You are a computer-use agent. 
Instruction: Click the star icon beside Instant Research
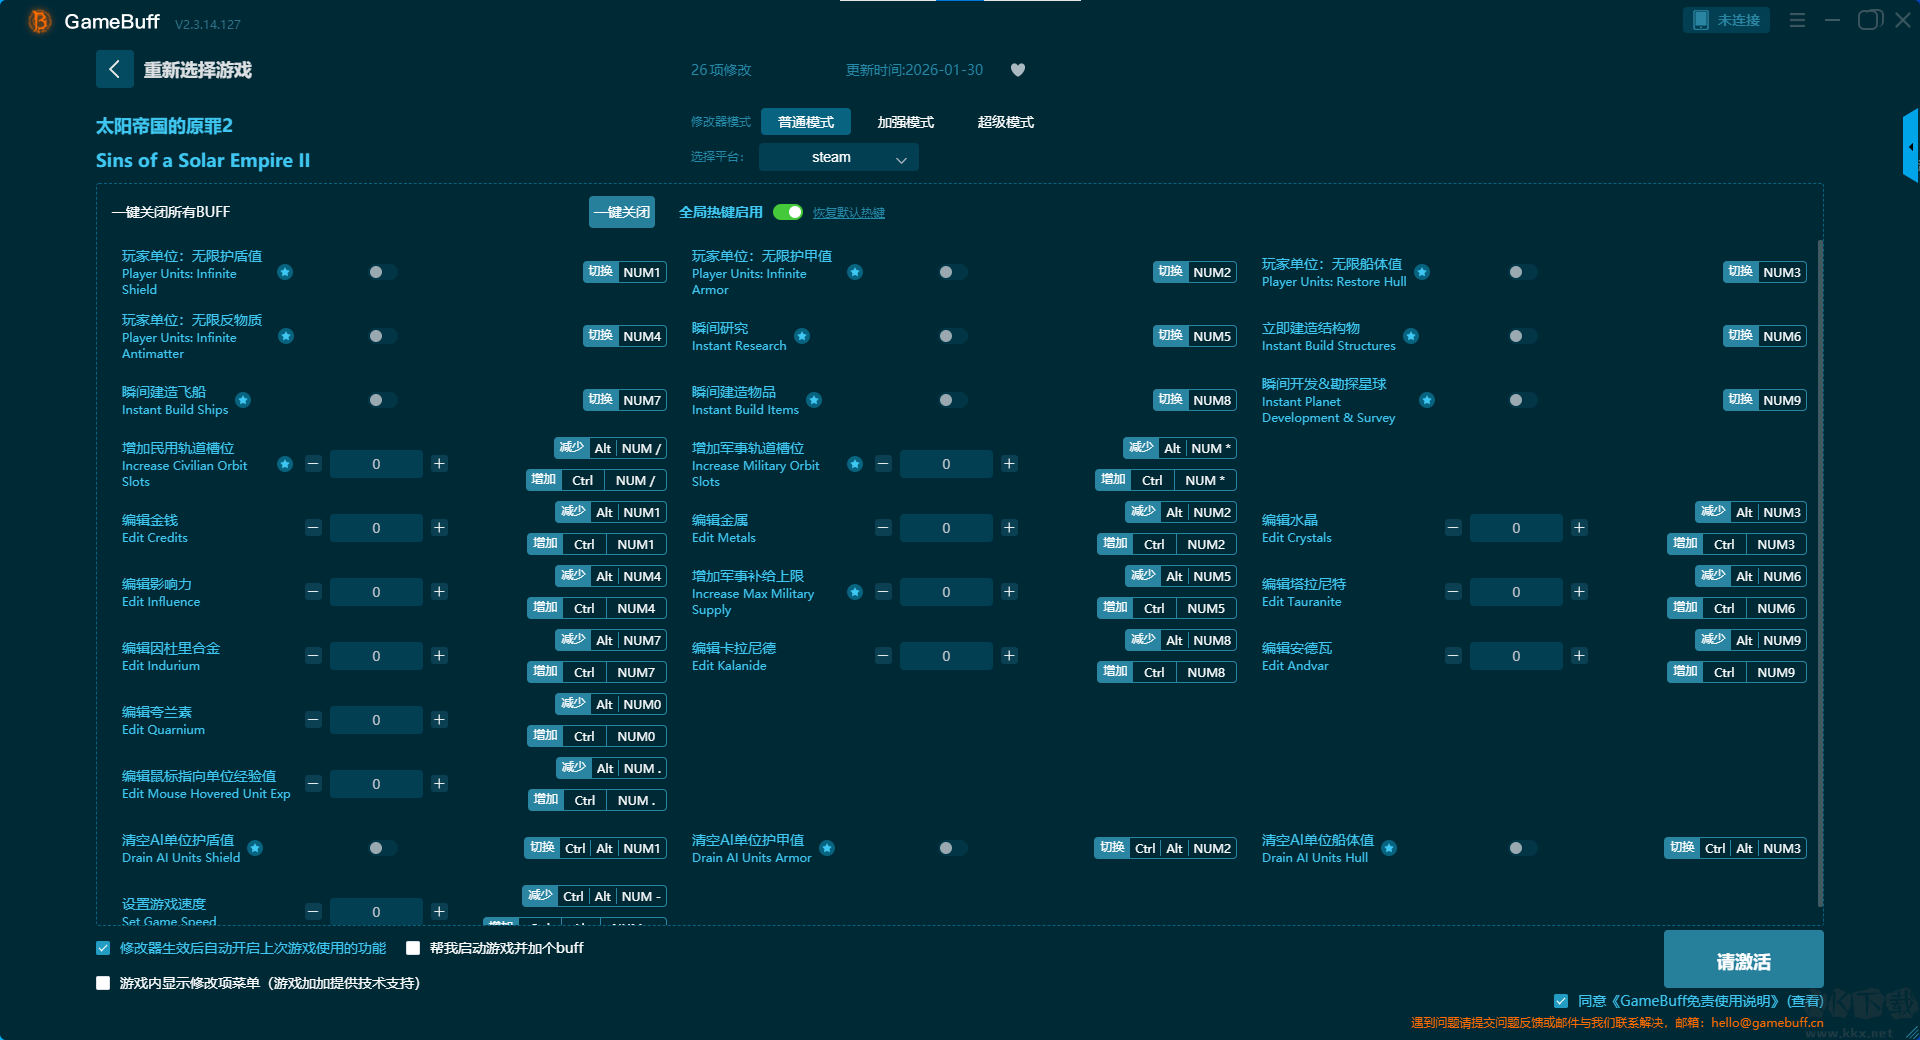click(802, 336)
